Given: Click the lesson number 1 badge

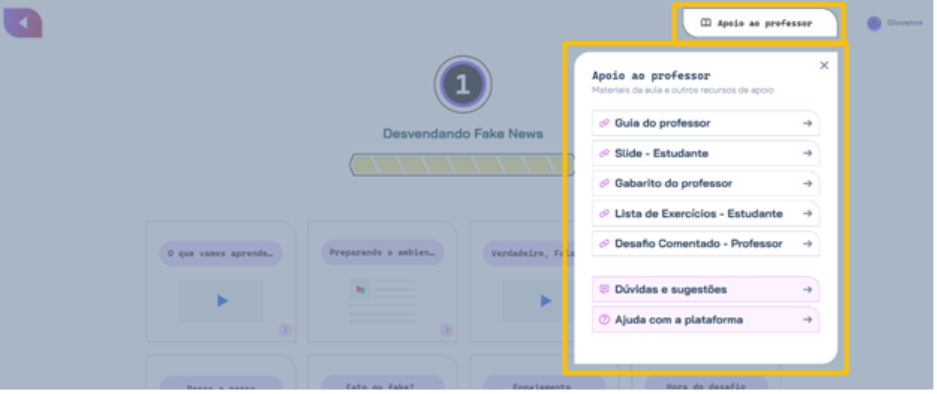Looking at the screenshot, I should (463, 84).
